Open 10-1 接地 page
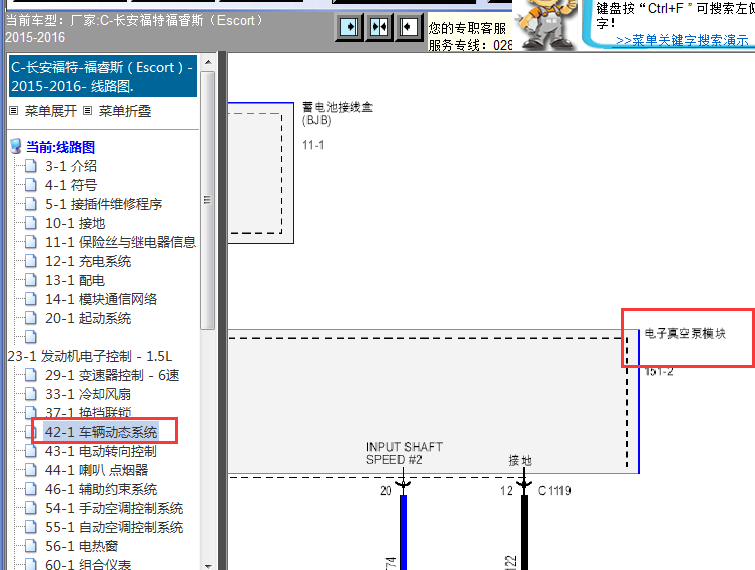755x570 pixels. 75,223
